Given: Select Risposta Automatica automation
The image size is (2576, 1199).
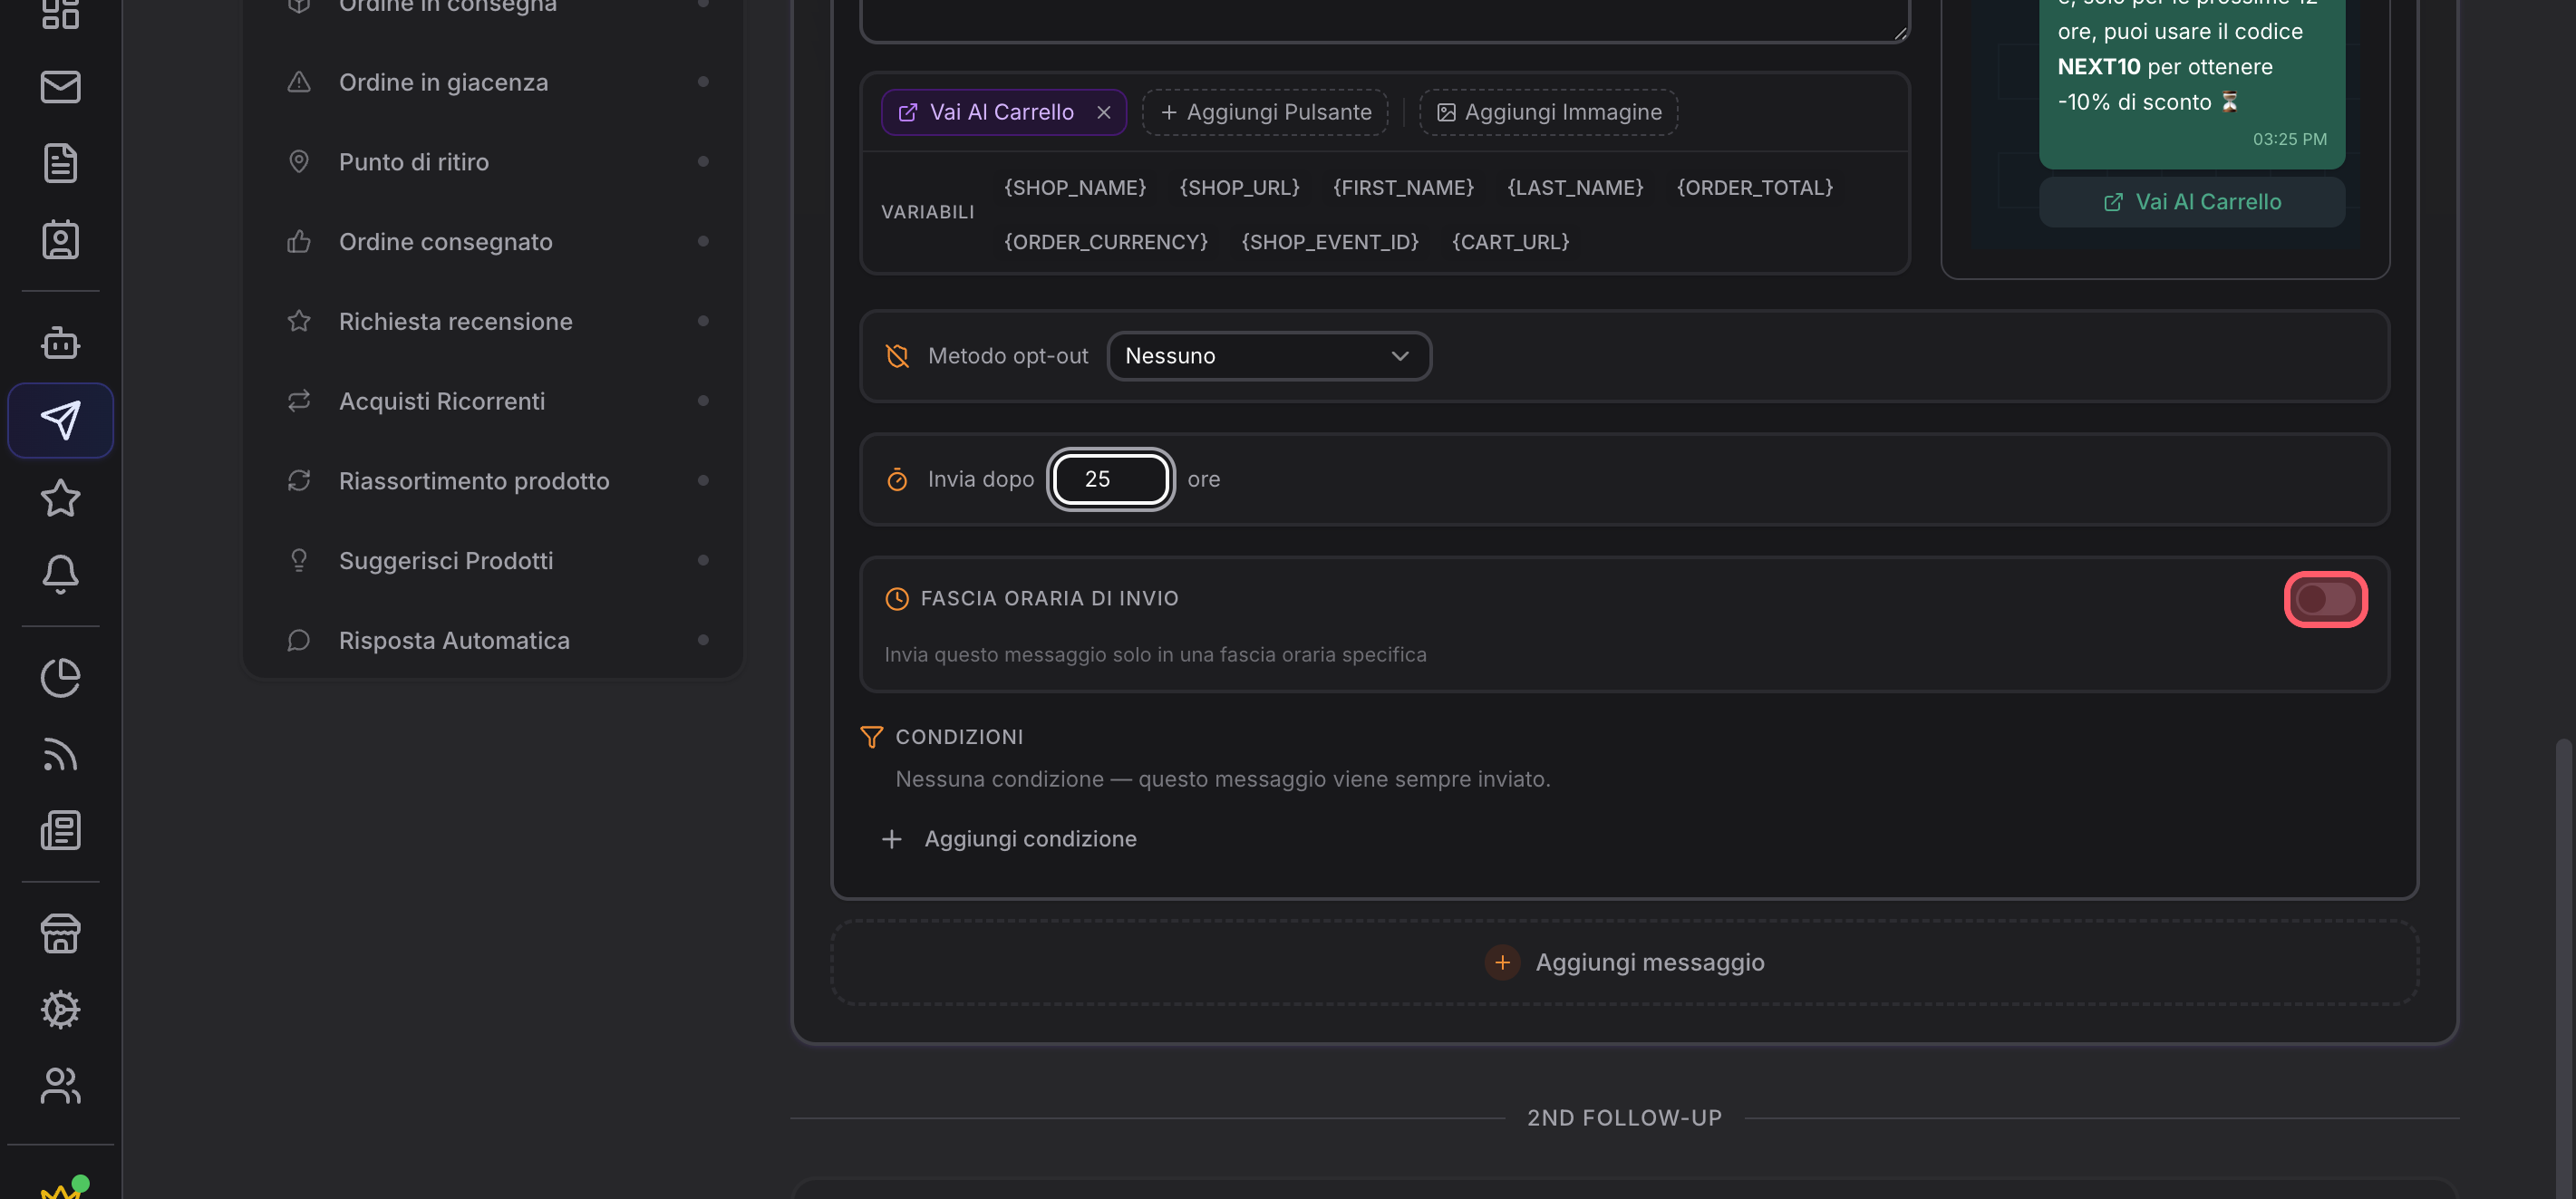Looking at the screenshot, I should (x=493, y=640).
